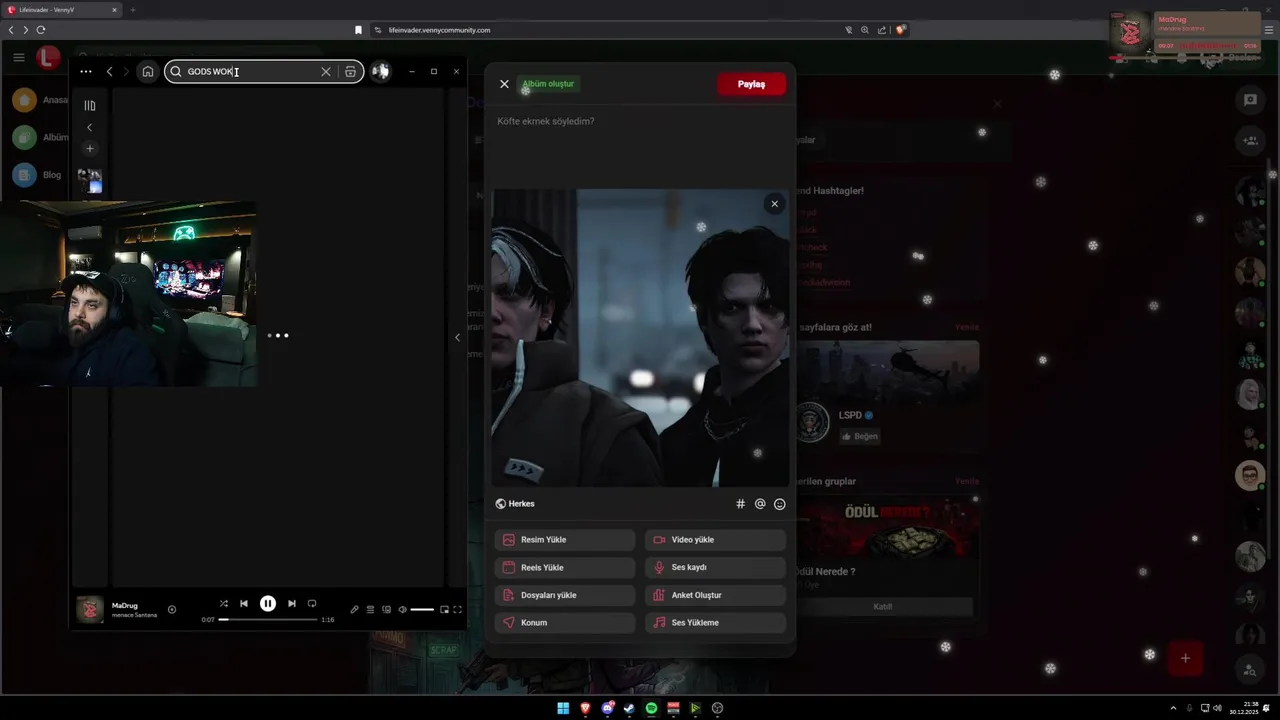Open Discord from the taskbar
Image resolution: width=1280 pixels, height=720 pixels.
coord(607,708)
